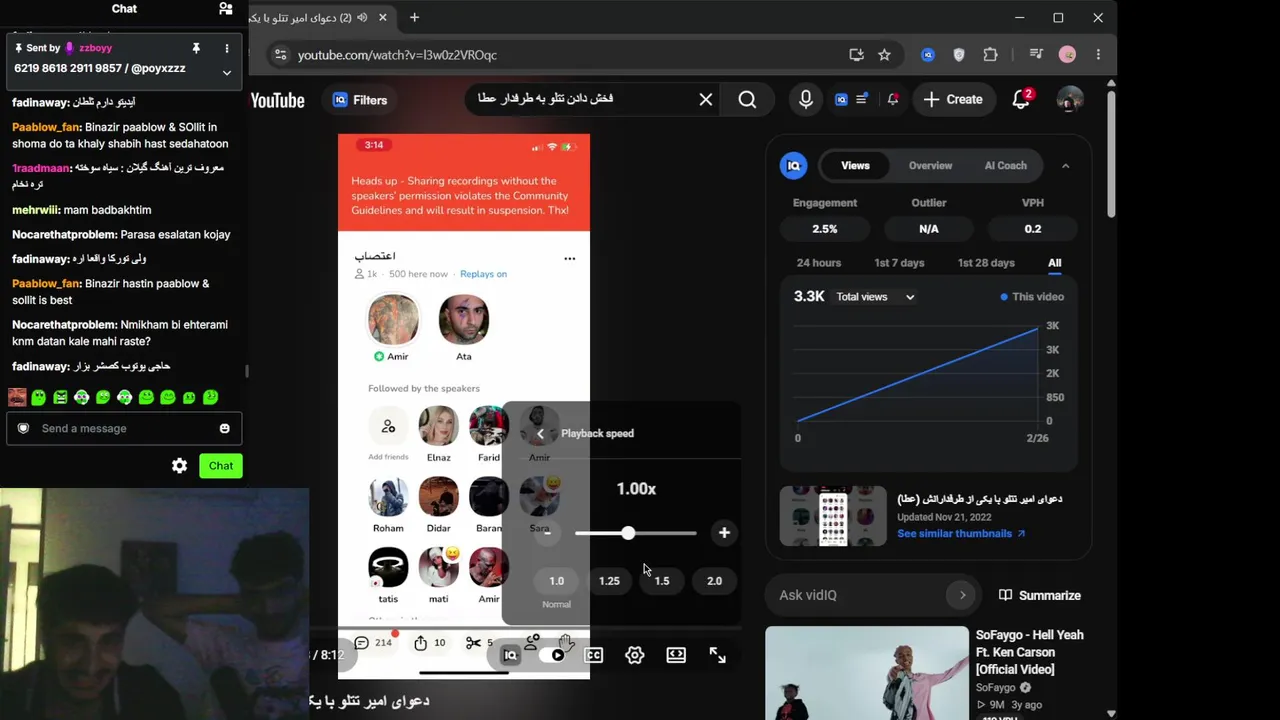Open the Chrome profile avatar
Image resolution: width=1280 pixels, height=720 pixels.
coord(1067,55)
